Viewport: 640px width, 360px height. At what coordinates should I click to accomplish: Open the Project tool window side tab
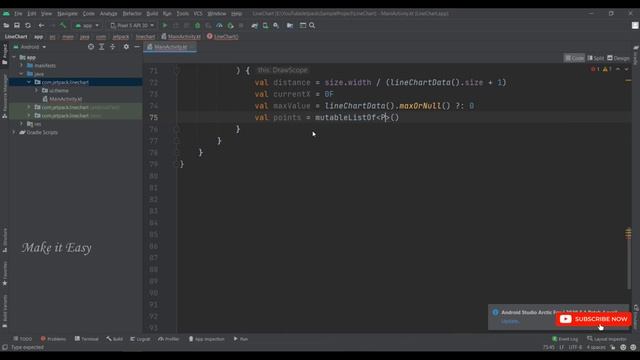click(x=4, y=54)
